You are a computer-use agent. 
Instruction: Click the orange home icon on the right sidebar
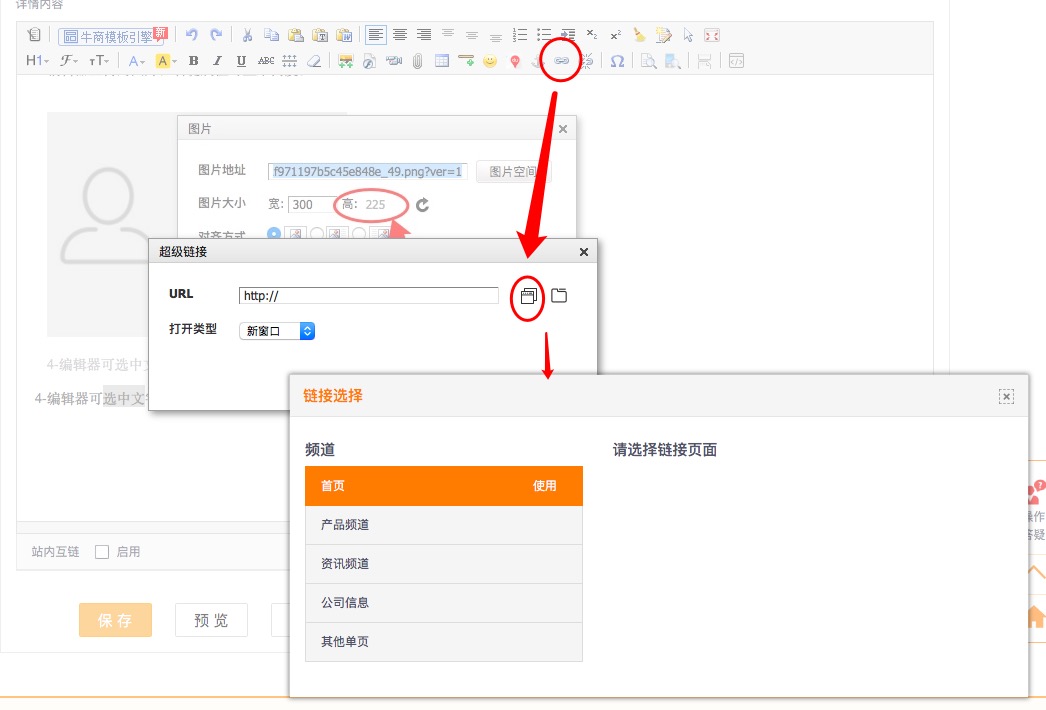[1036, 617]
